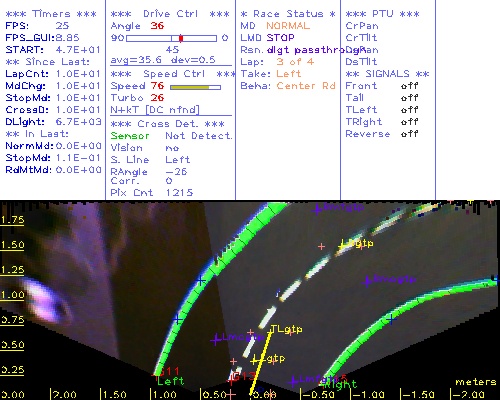Open the Race Status panel header
This screenshot has height=400, width=500.
pos(288,14)
